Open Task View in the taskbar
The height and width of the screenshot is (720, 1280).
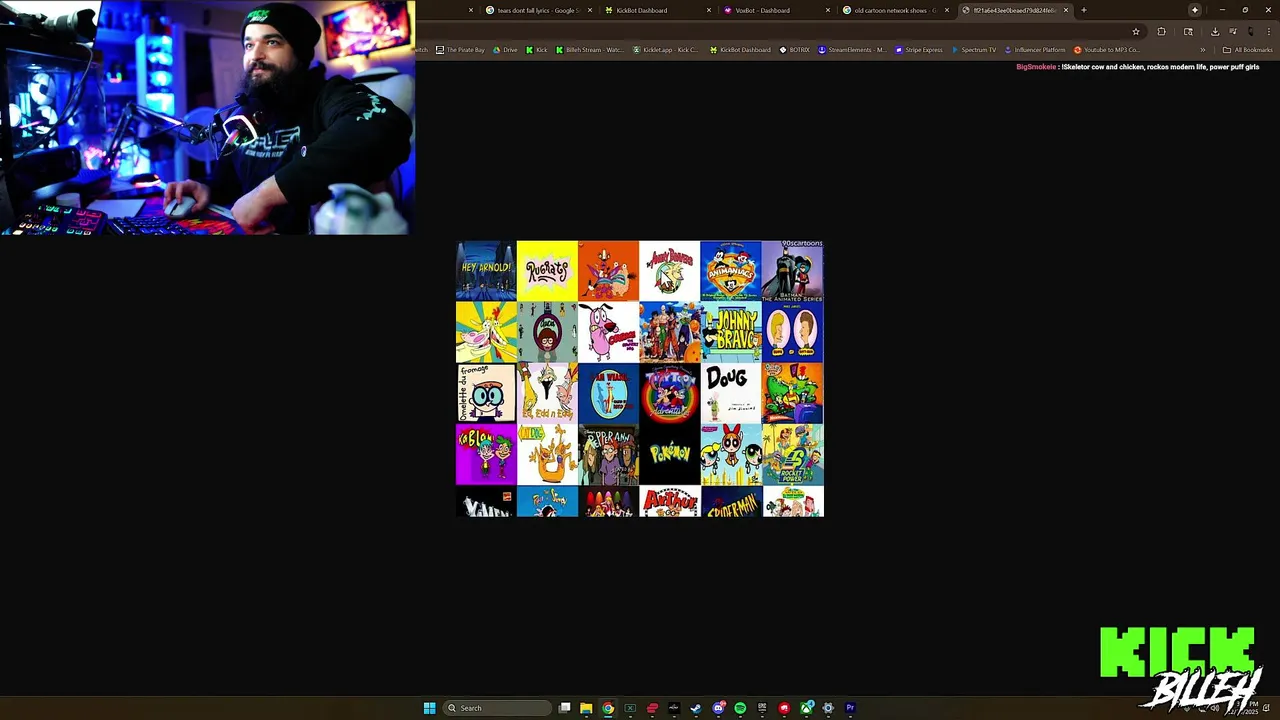564,708
